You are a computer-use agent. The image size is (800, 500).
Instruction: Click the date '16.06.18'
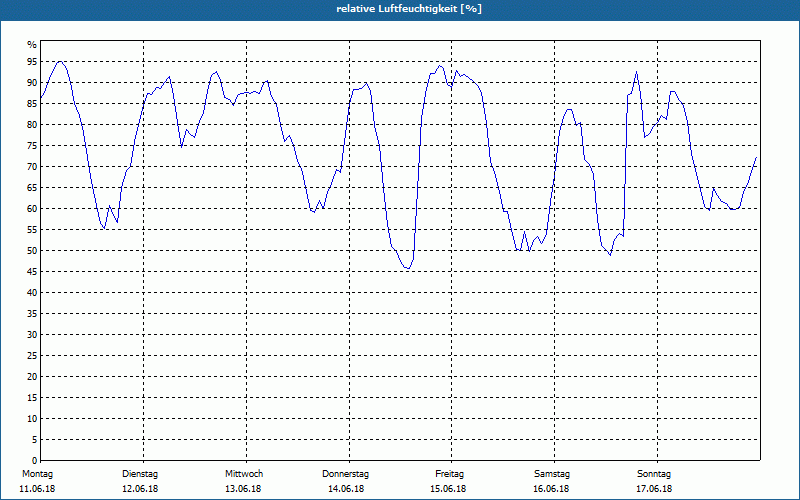pyautogui.click(x=551, y=489)
